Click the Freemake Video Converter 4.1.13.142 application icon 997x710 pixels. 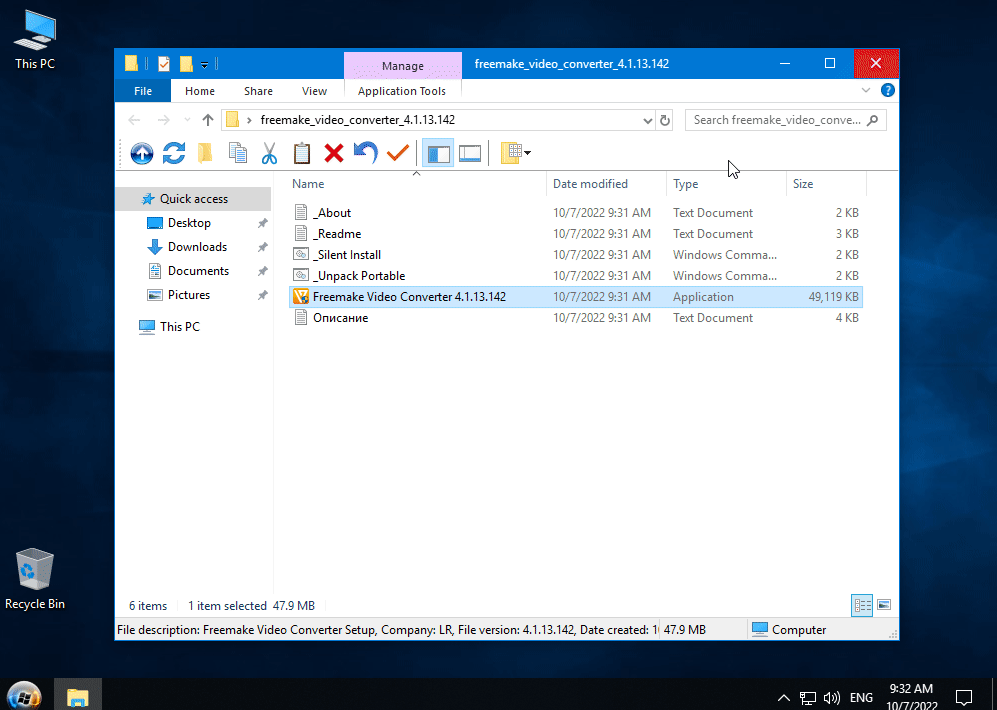coord(301,297)
